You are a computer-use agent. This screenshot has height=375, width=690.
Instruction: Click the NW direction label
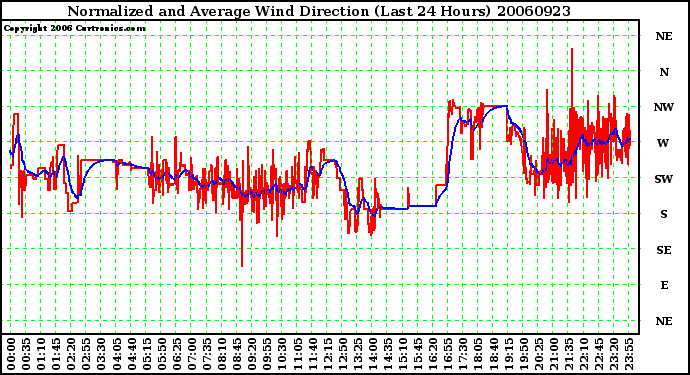[x=664, y=107]
